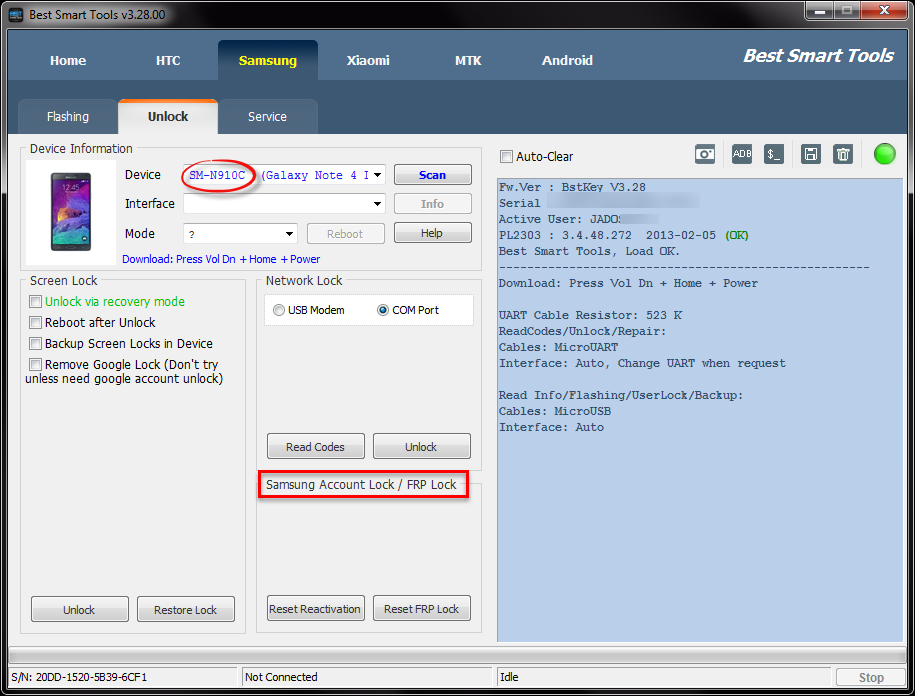Screen dimensions: 915x696
Task: Click the Network Lock Unlock button
Action: click(x=421, y=446)
